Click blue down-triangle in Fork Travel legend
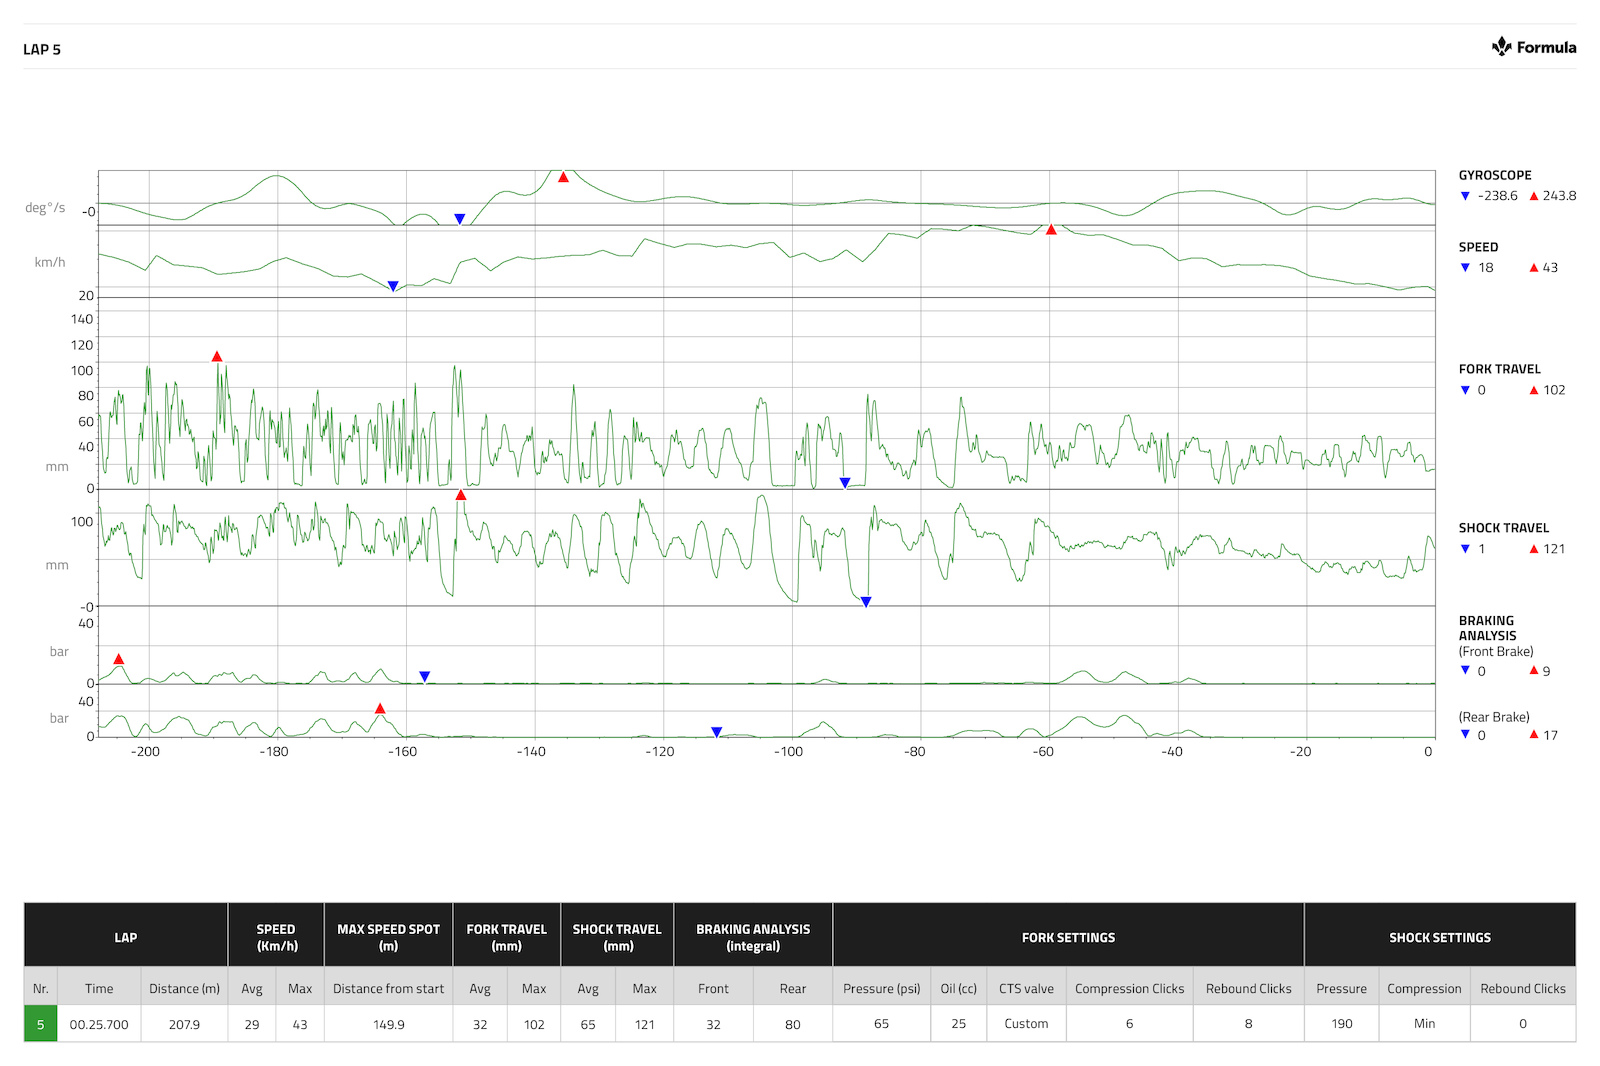This screenshot has height=1066, width=1600. pyautogui.click(x=1465, y=390)
